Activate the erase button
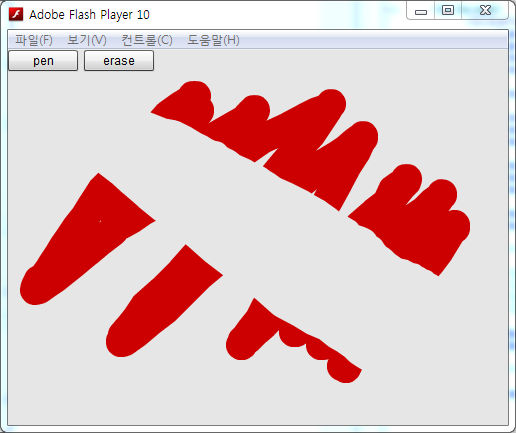 (x=119, y=61)
